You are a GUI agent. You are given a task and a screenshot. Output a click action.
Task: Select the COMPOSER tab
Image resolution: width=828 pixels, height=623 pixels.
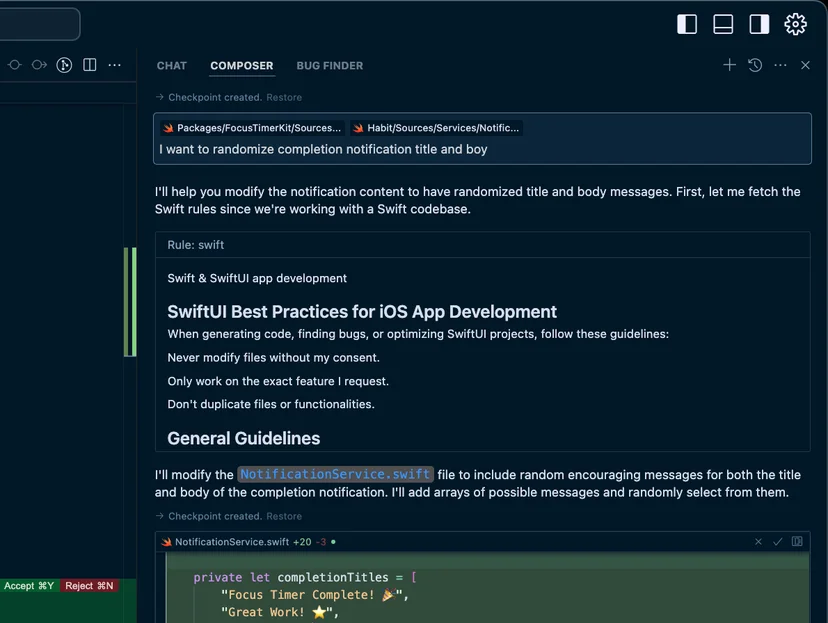coord(242,65)
